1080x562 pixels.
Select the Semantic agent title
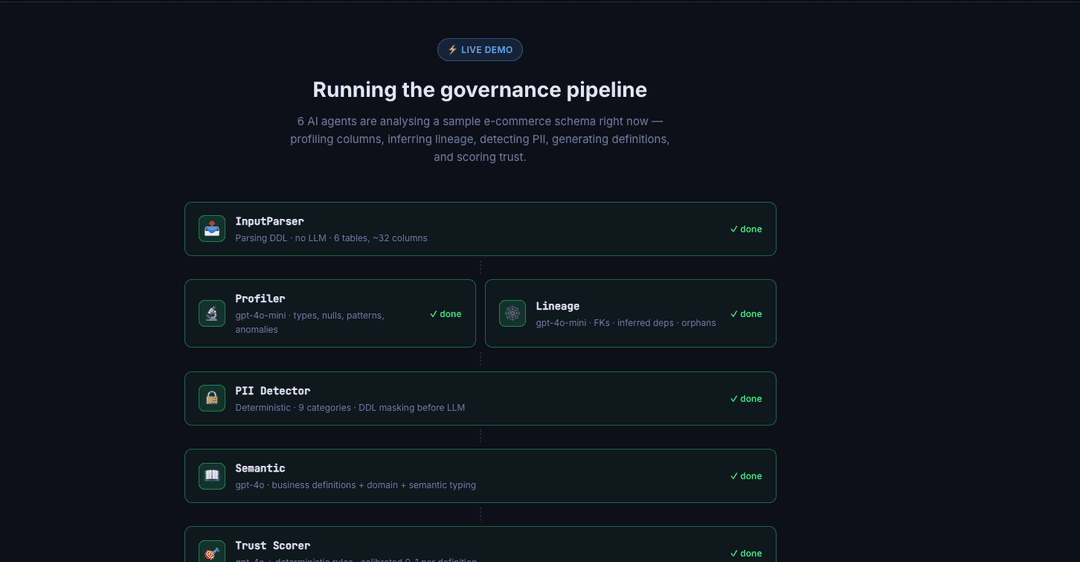tap(260, 468)
